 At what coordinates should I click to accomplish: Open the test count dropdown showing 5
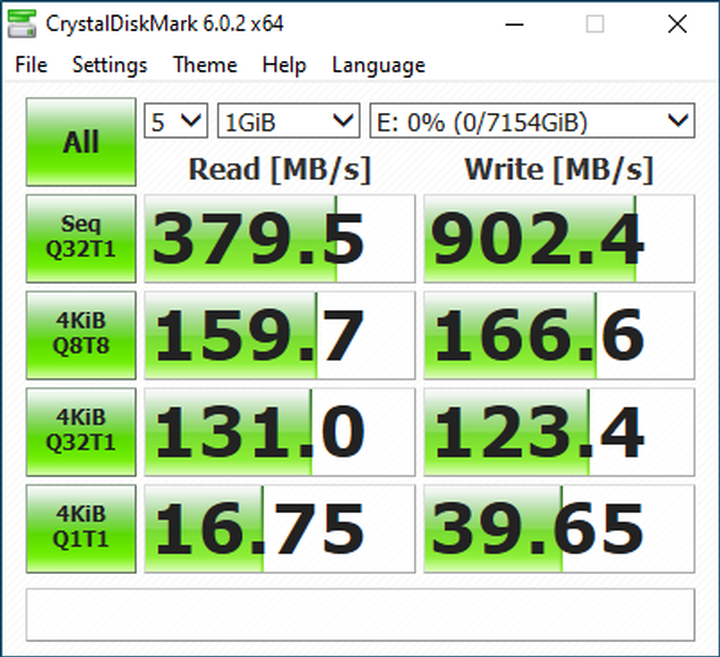point(176,122)
